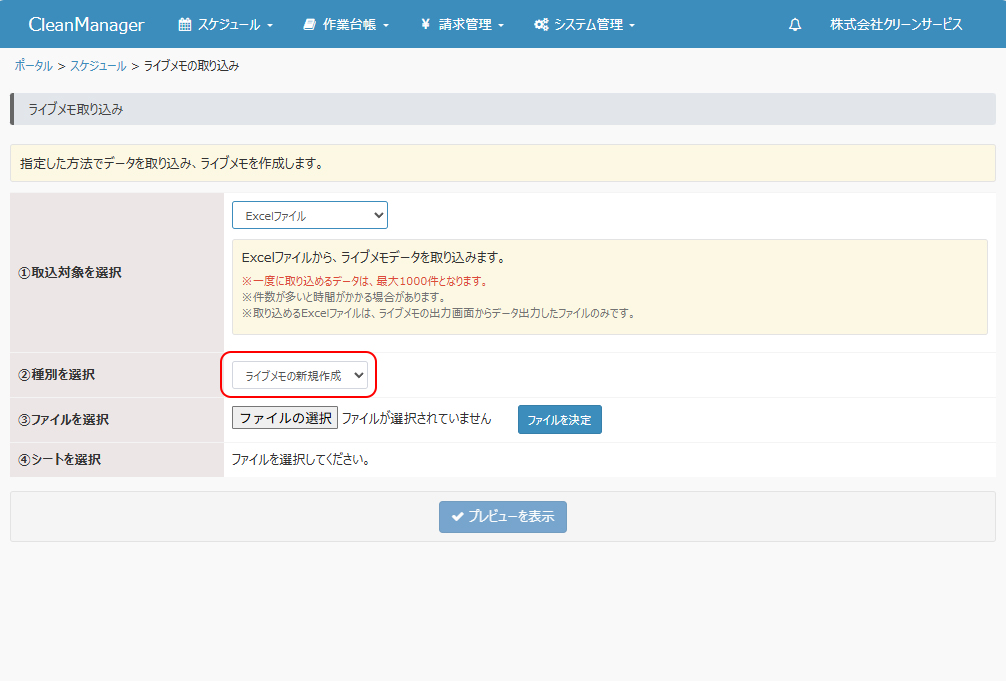Open the システム管理 menu in the navbar
Image resolution: width=1006 pixels, height=681 pixels.
[589, 24]
